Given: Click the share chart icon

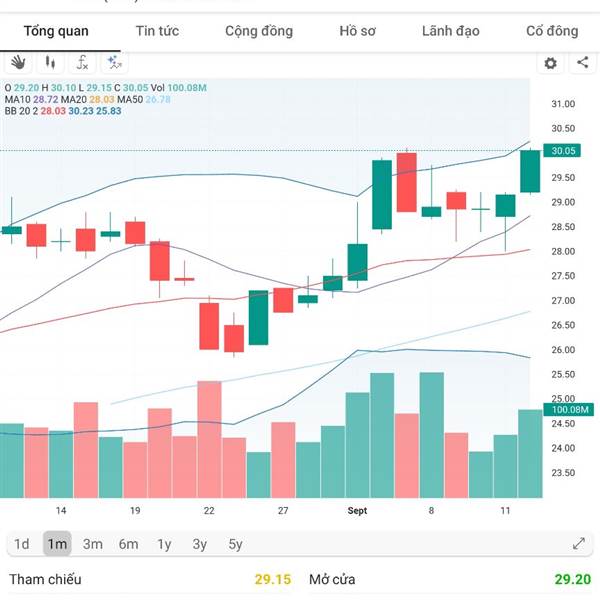Looking at the screenshot, I should pos(582,63).
